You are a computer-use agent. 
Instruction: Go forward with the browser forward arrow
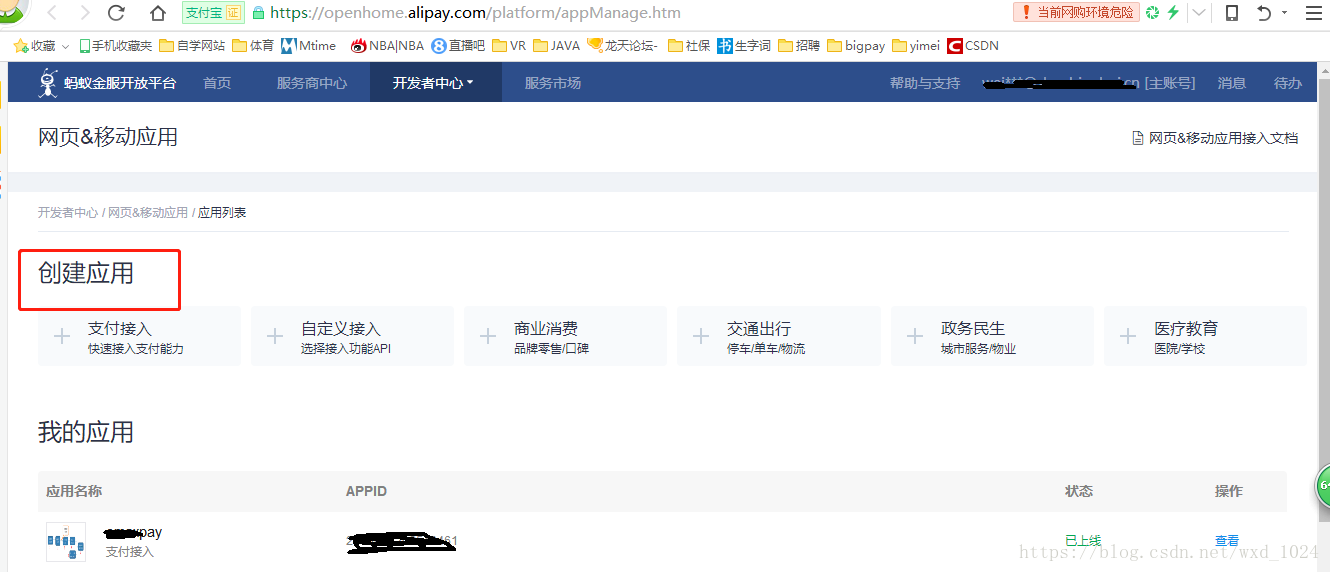click(84, 13)
